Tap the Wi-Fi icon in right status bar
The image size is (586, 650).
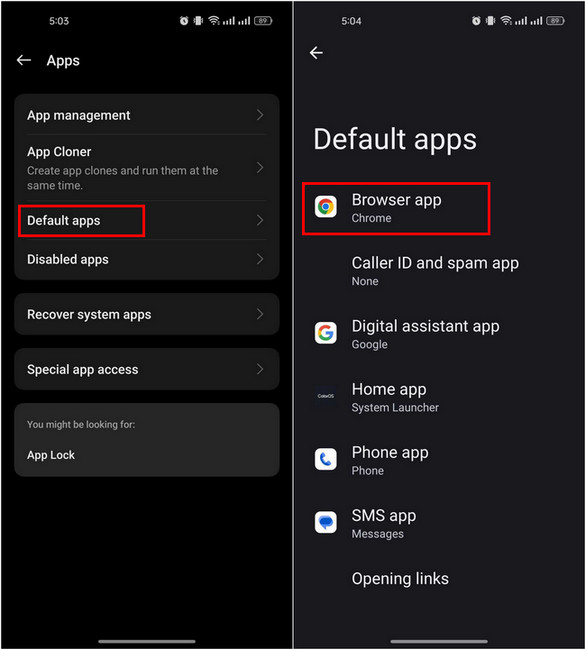click(506, 21)
